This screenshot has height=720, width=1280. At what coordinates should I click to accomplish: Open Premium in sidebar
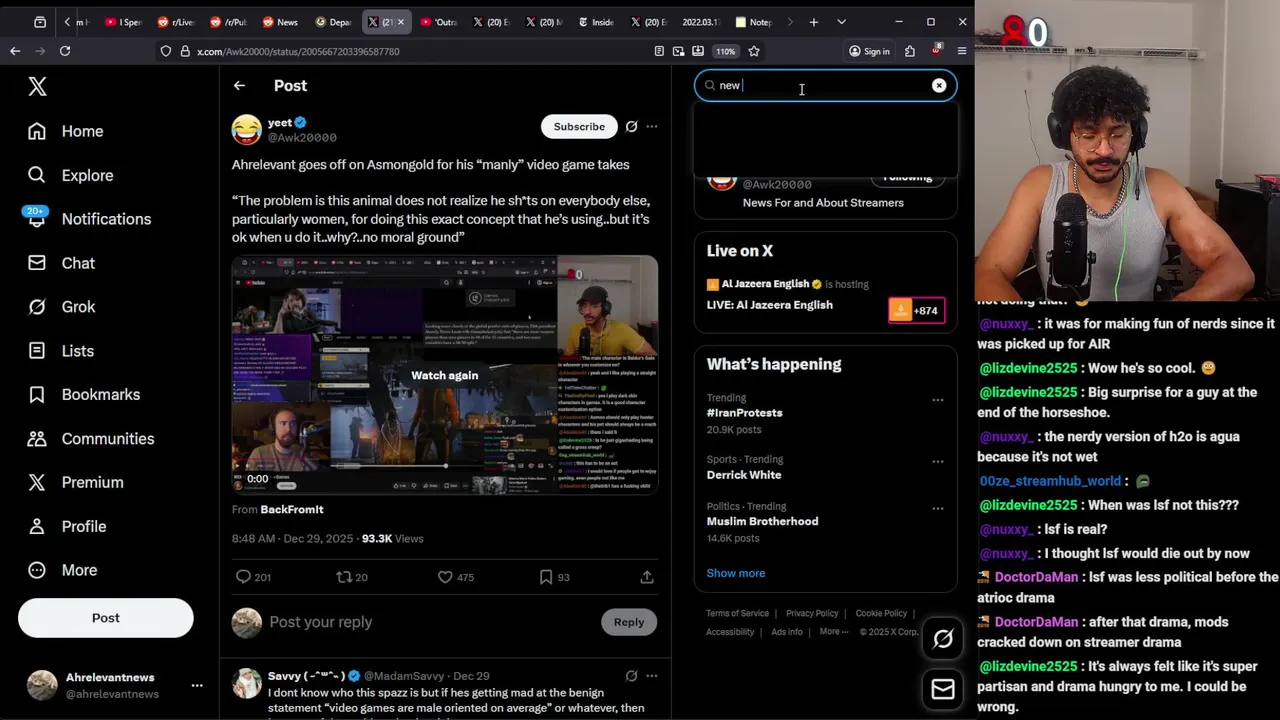click(x=76, y=482)
